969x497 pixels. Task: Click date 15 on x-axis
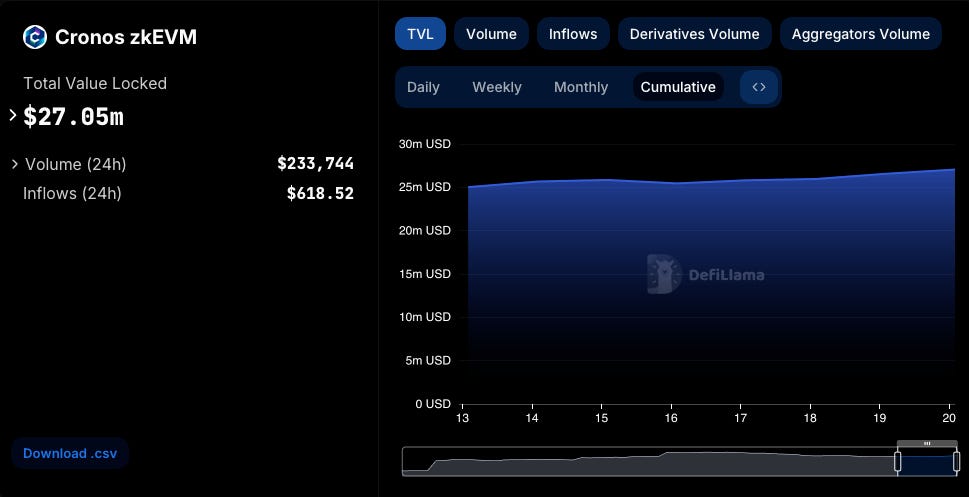[601, 418]
